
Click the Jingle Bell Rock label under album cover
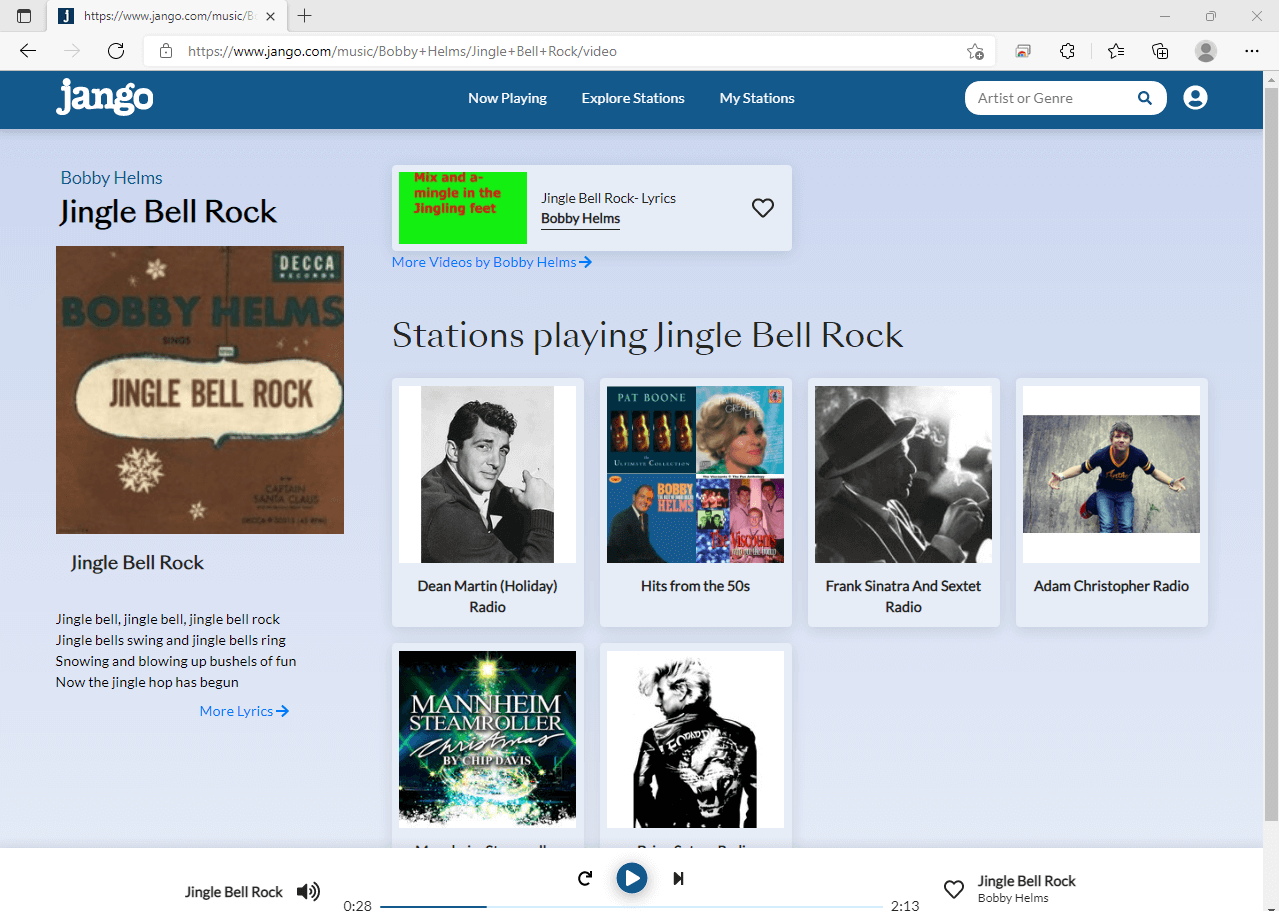[137, 563]
